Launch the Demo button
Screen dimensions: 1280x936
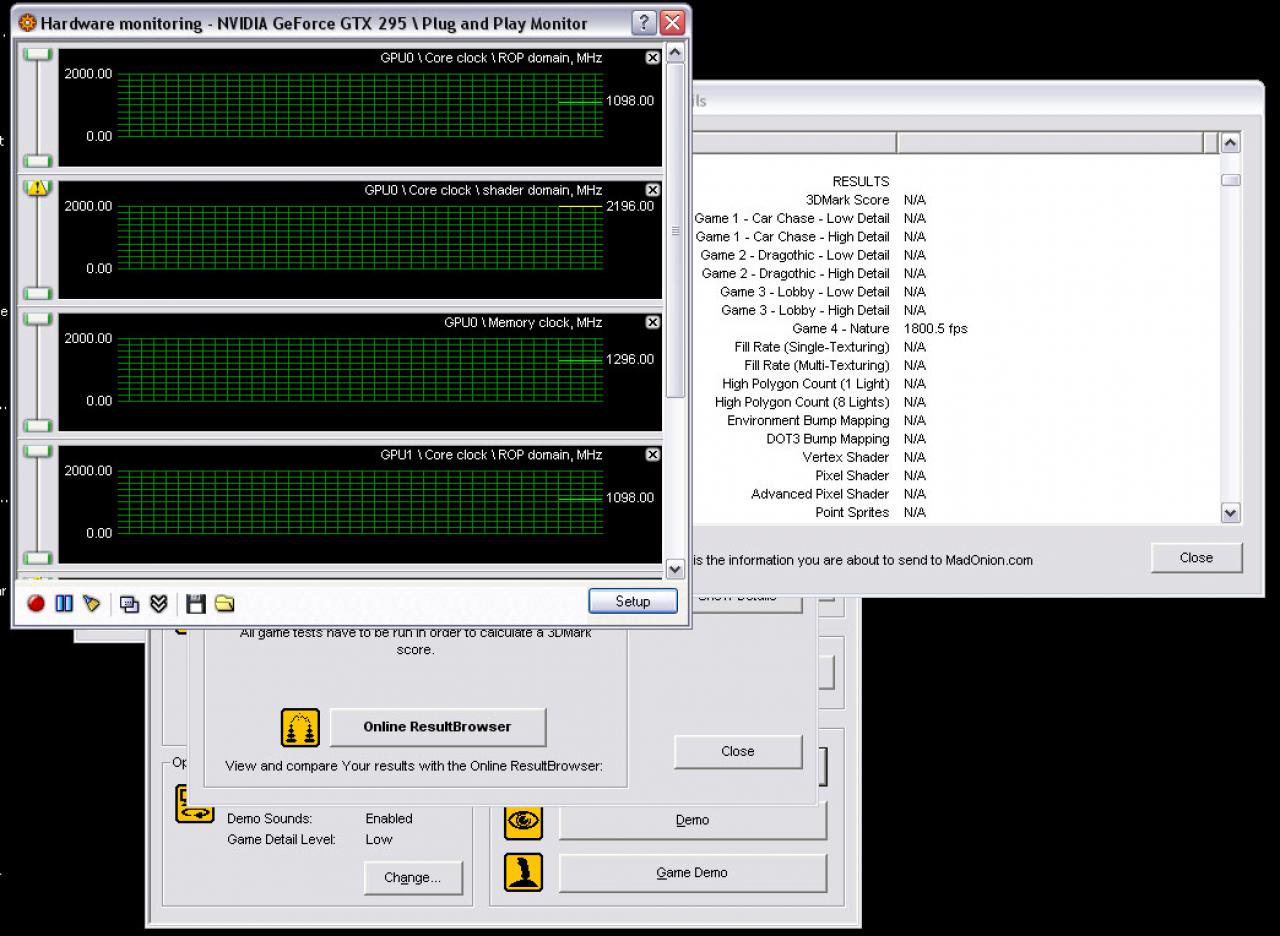click(x=692, y=820)
